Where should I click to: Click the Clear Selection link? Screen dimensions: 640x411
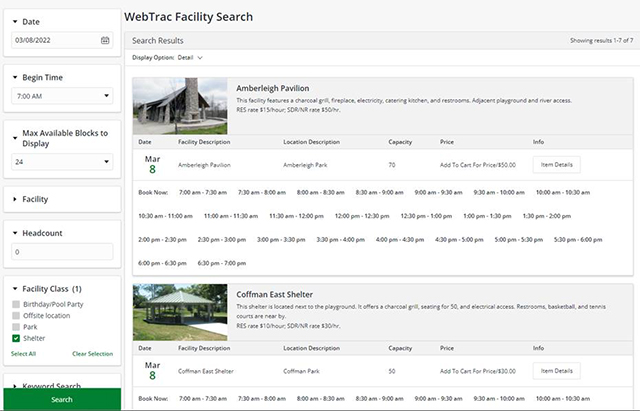[92, 354]
